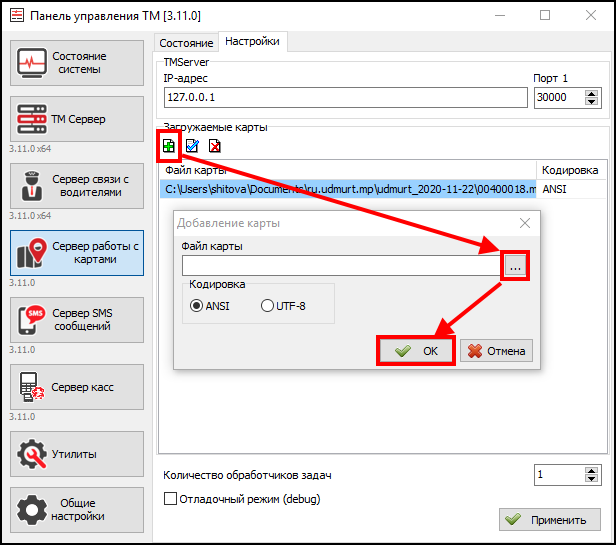The image size is (616, 545).
Task: Click the edit map entry icon
Action: 192,146
